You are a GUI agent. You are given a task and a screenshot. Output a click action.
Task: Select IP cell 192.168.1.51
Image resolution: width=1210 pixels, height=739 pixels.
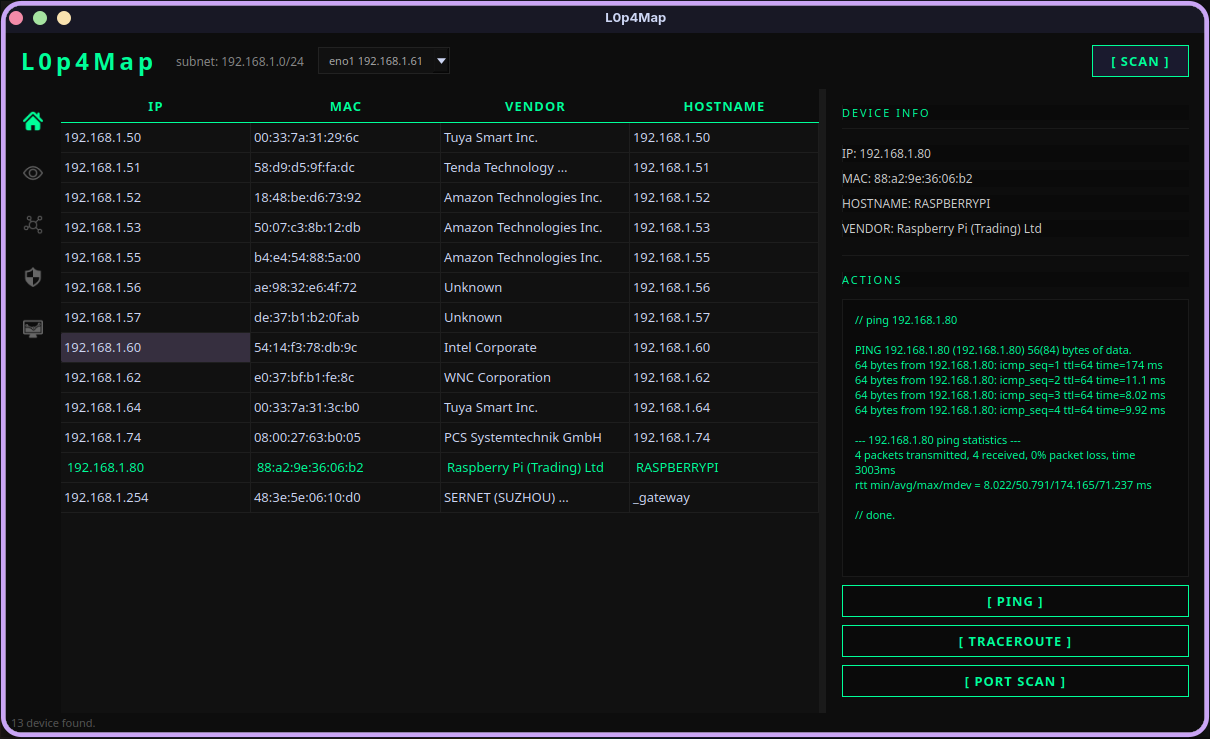[155, 168]
